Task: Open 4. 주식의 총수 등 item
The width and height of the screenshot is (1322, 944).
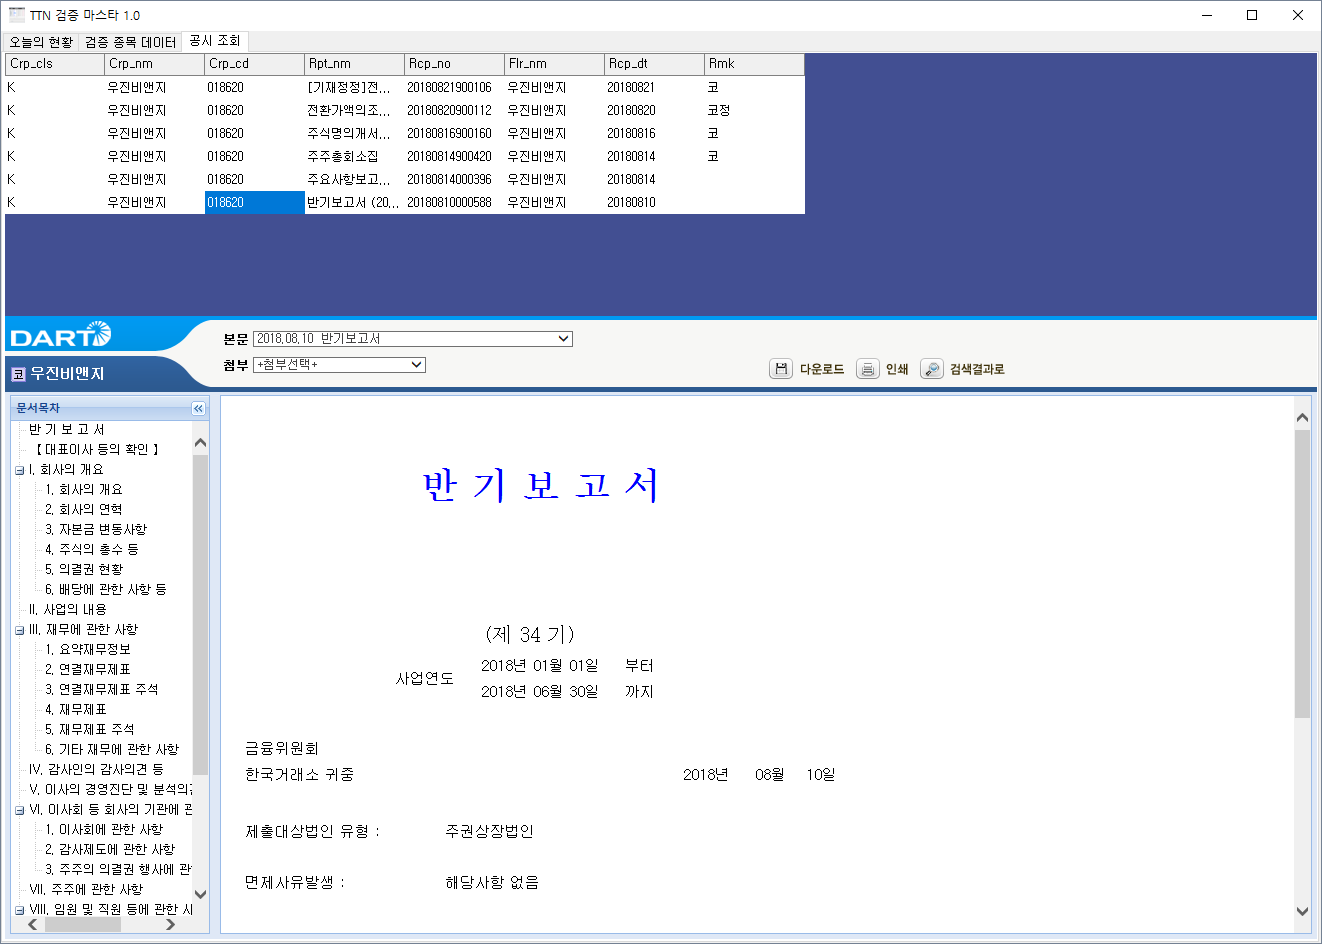Action: [91, 550]
